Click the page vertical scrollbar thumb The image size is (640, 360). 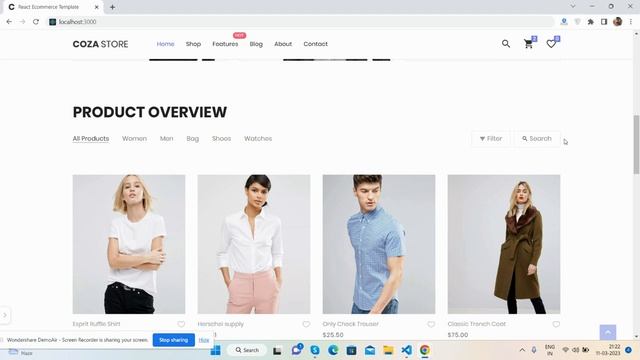pyautogui.click(x=636, y=144)
